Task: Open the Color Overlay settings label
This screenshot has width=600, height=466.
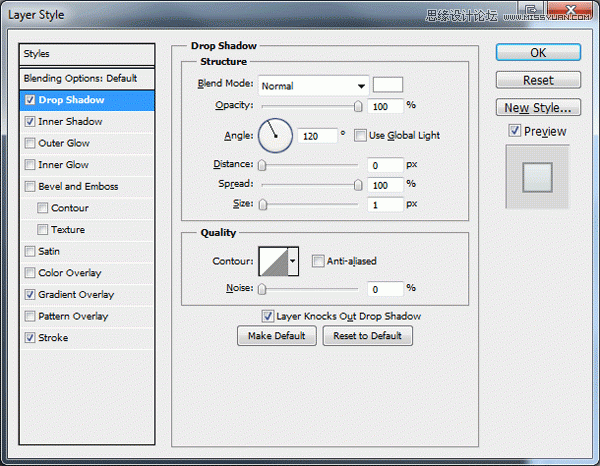Action: (x=70, y=273)
